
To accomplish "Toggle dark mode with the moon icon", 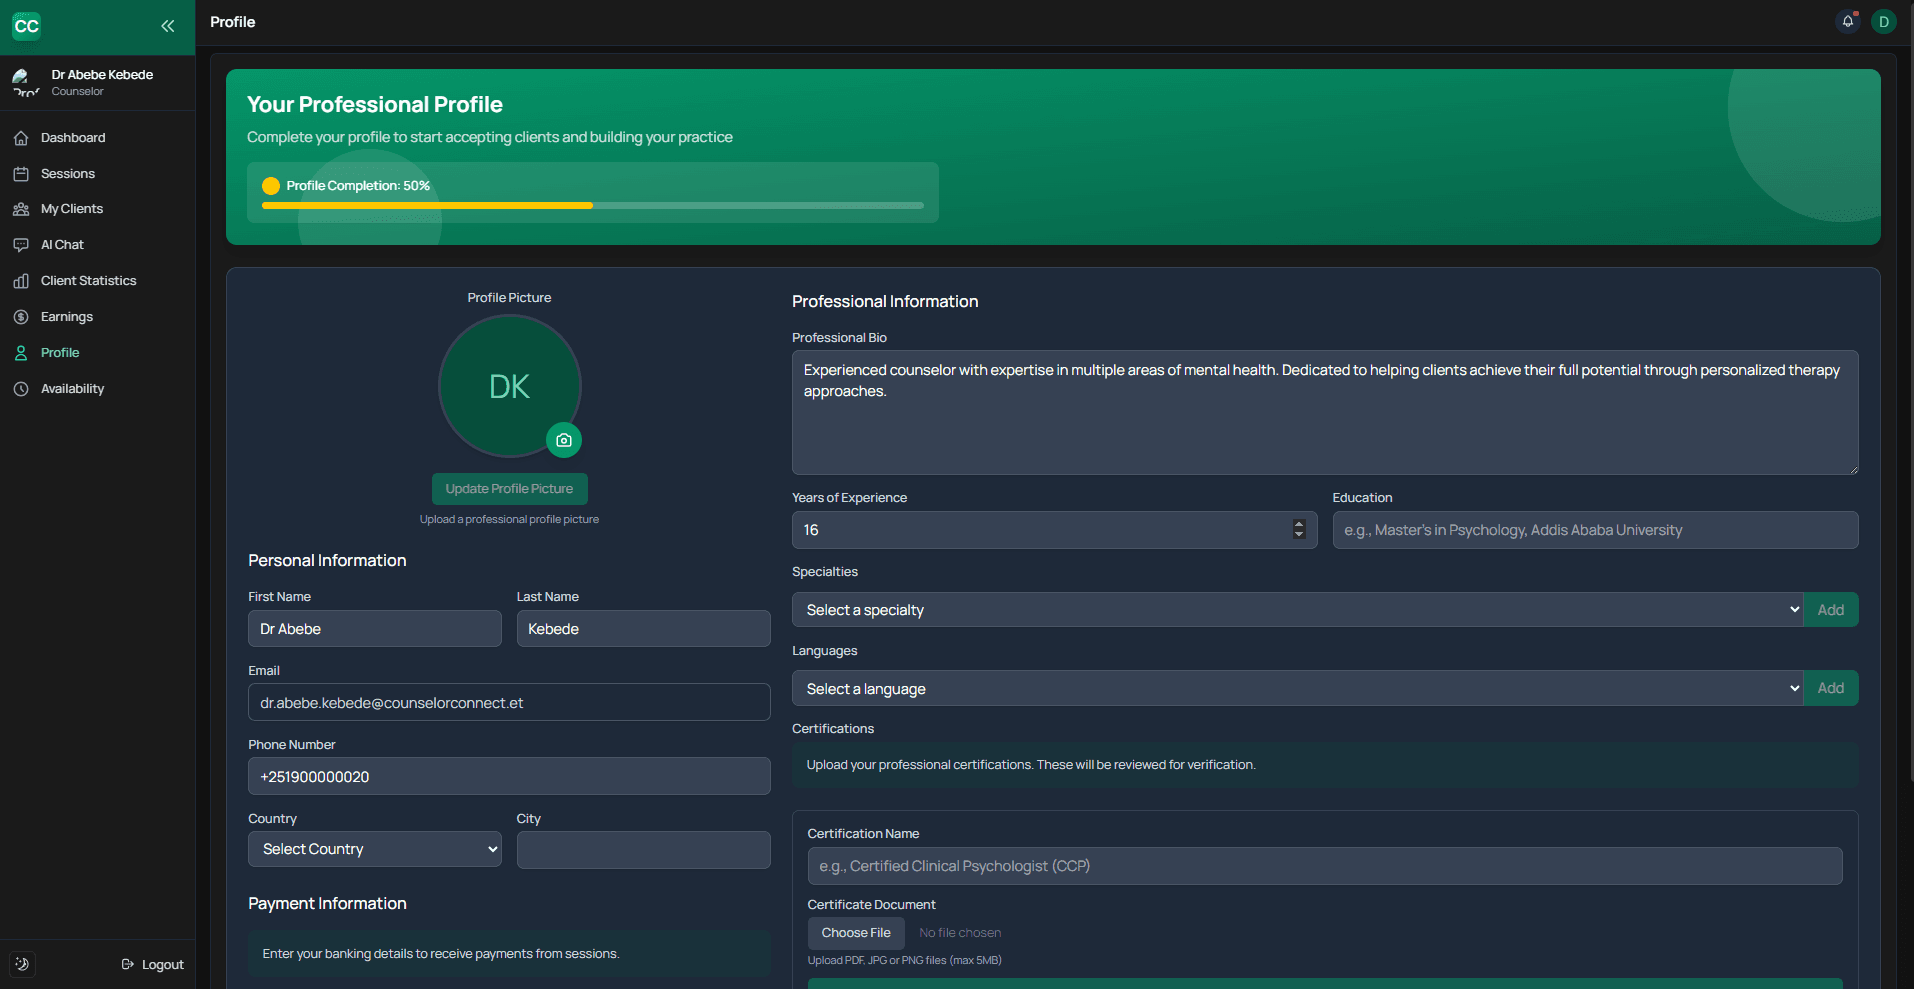I will (22, 963).
